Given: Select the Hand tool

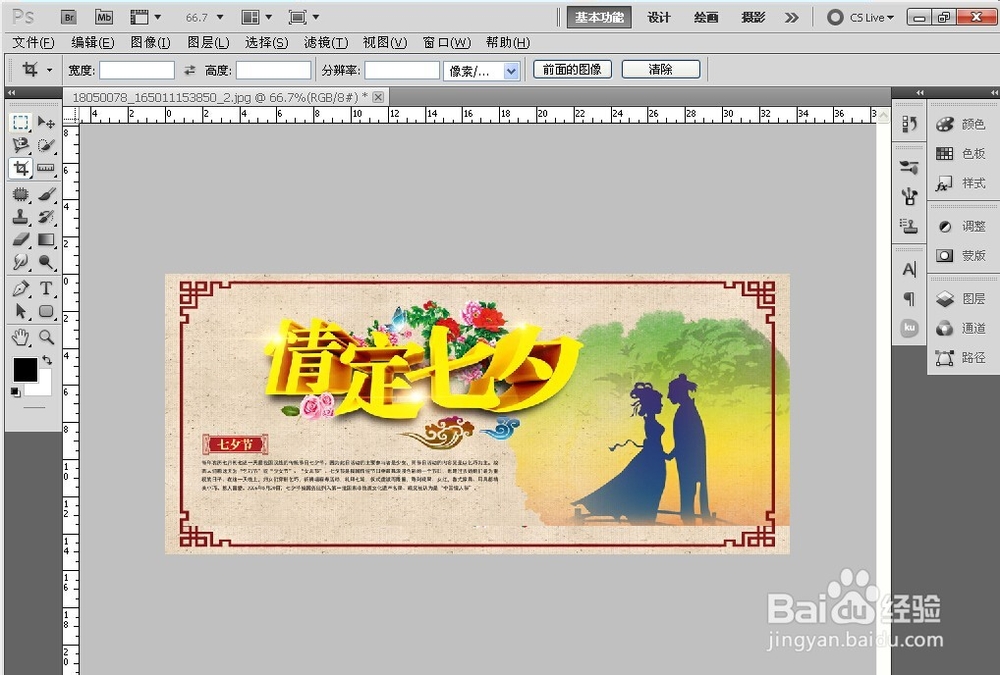Looking at the screenshot, I should click(22, 338).
